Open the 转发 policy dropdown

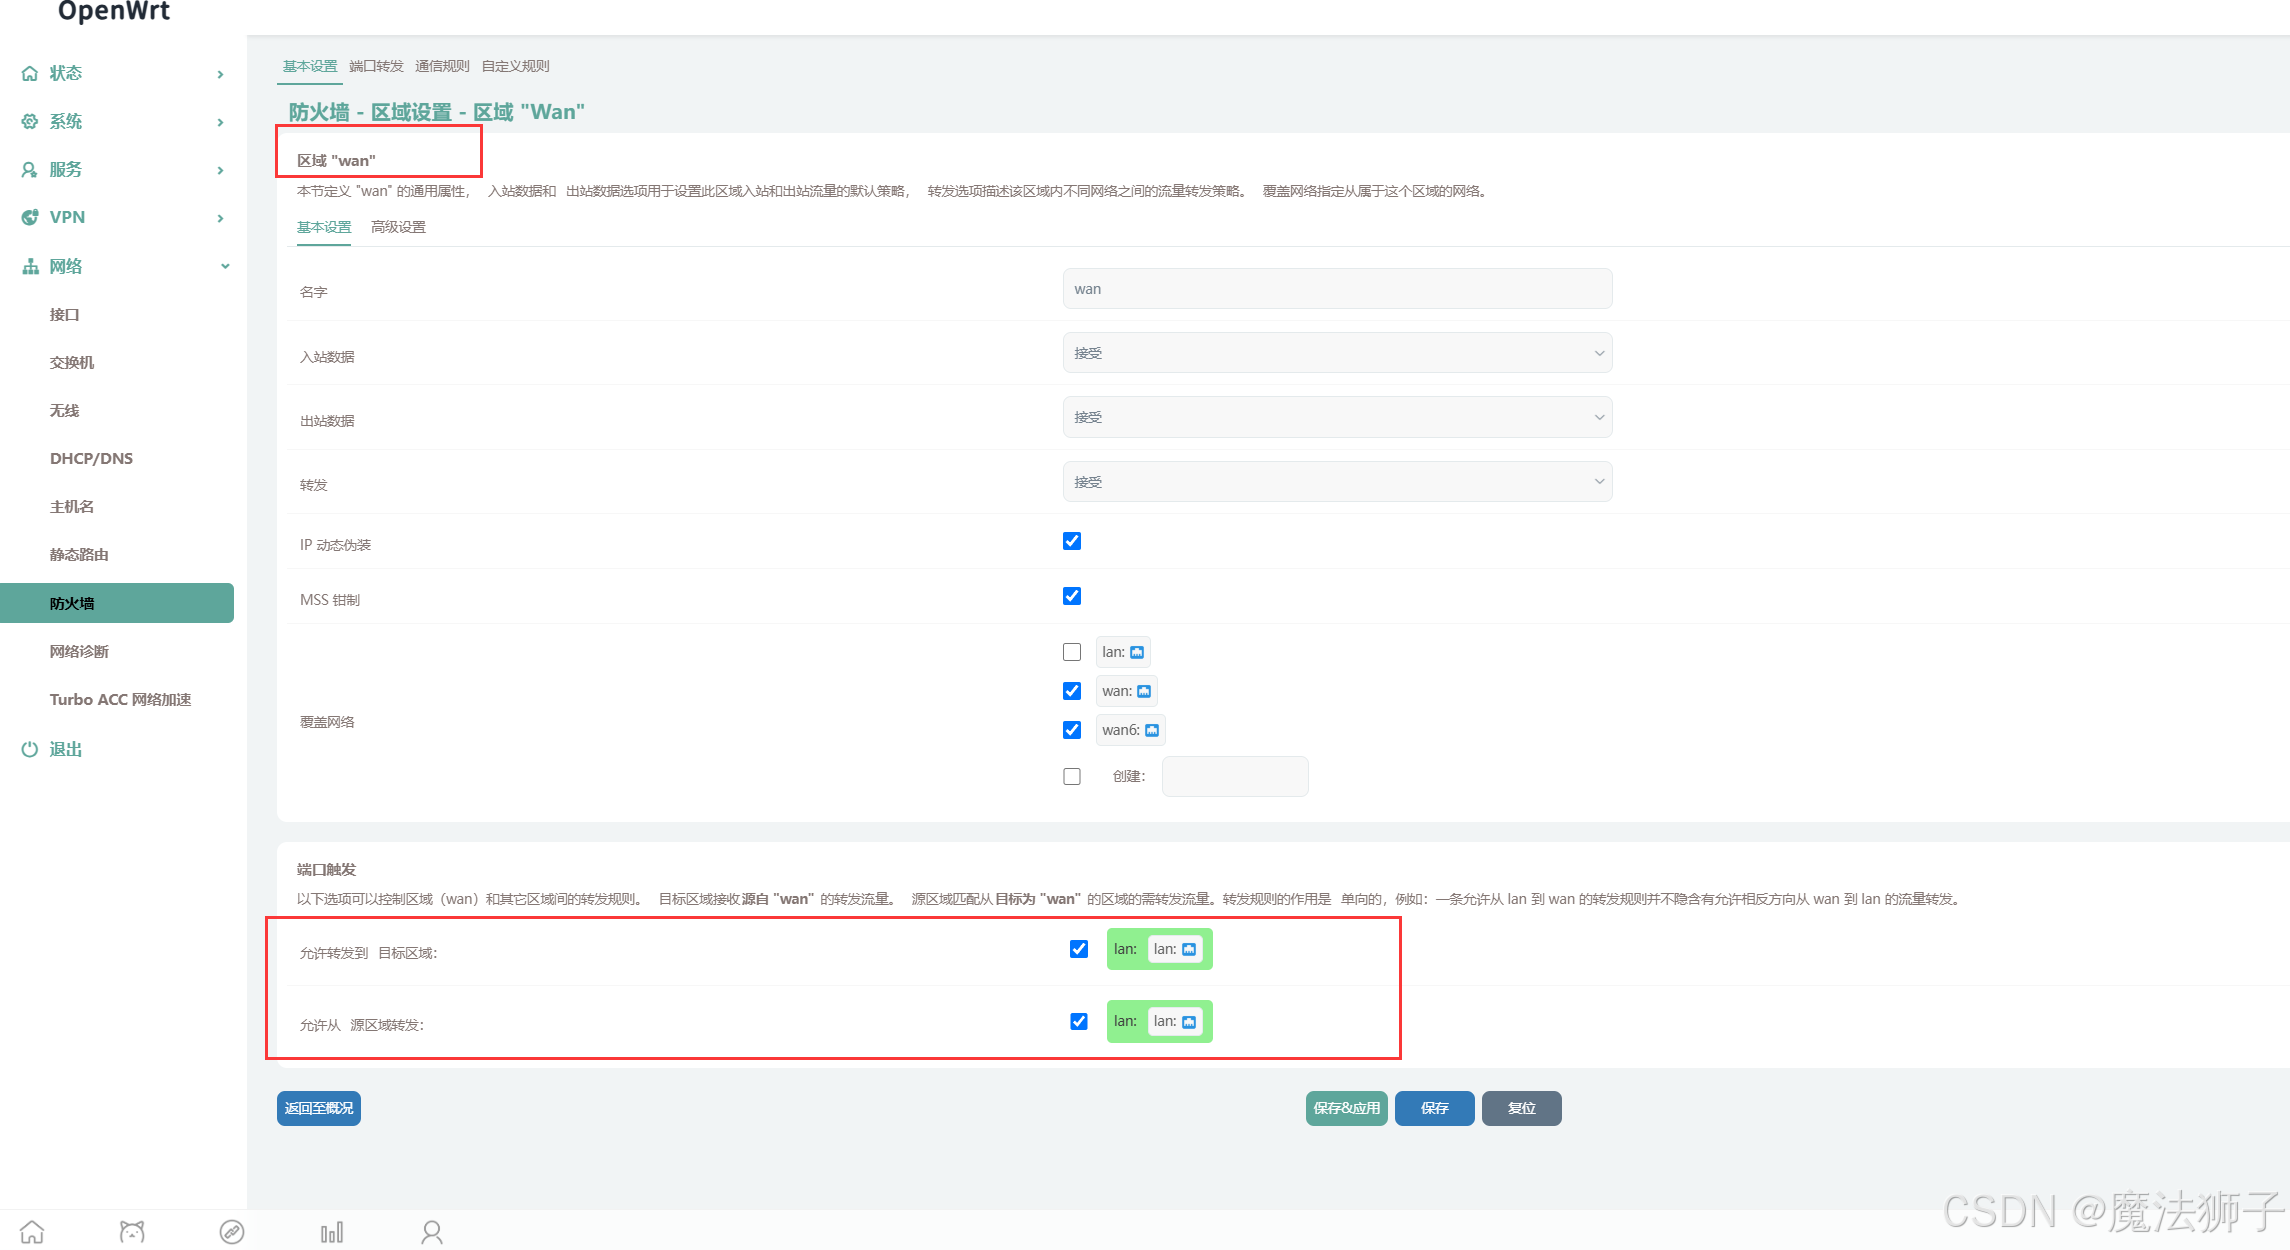[x=1337, y=482]
